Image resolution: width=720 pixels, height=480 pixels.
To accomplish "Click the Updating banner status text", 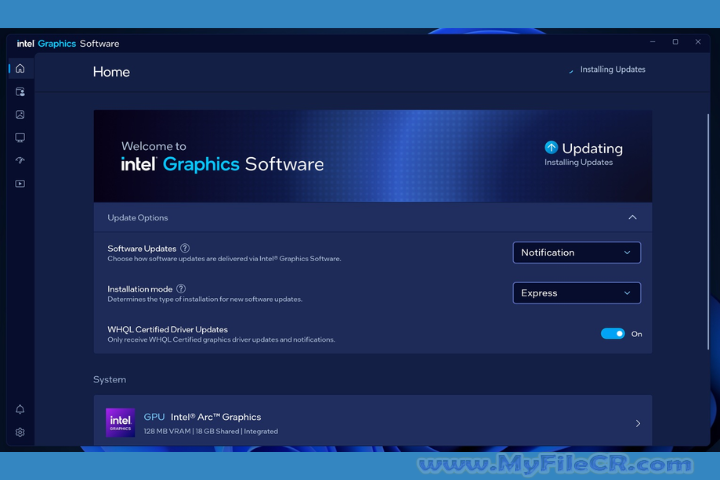I will tap(592, 148).
